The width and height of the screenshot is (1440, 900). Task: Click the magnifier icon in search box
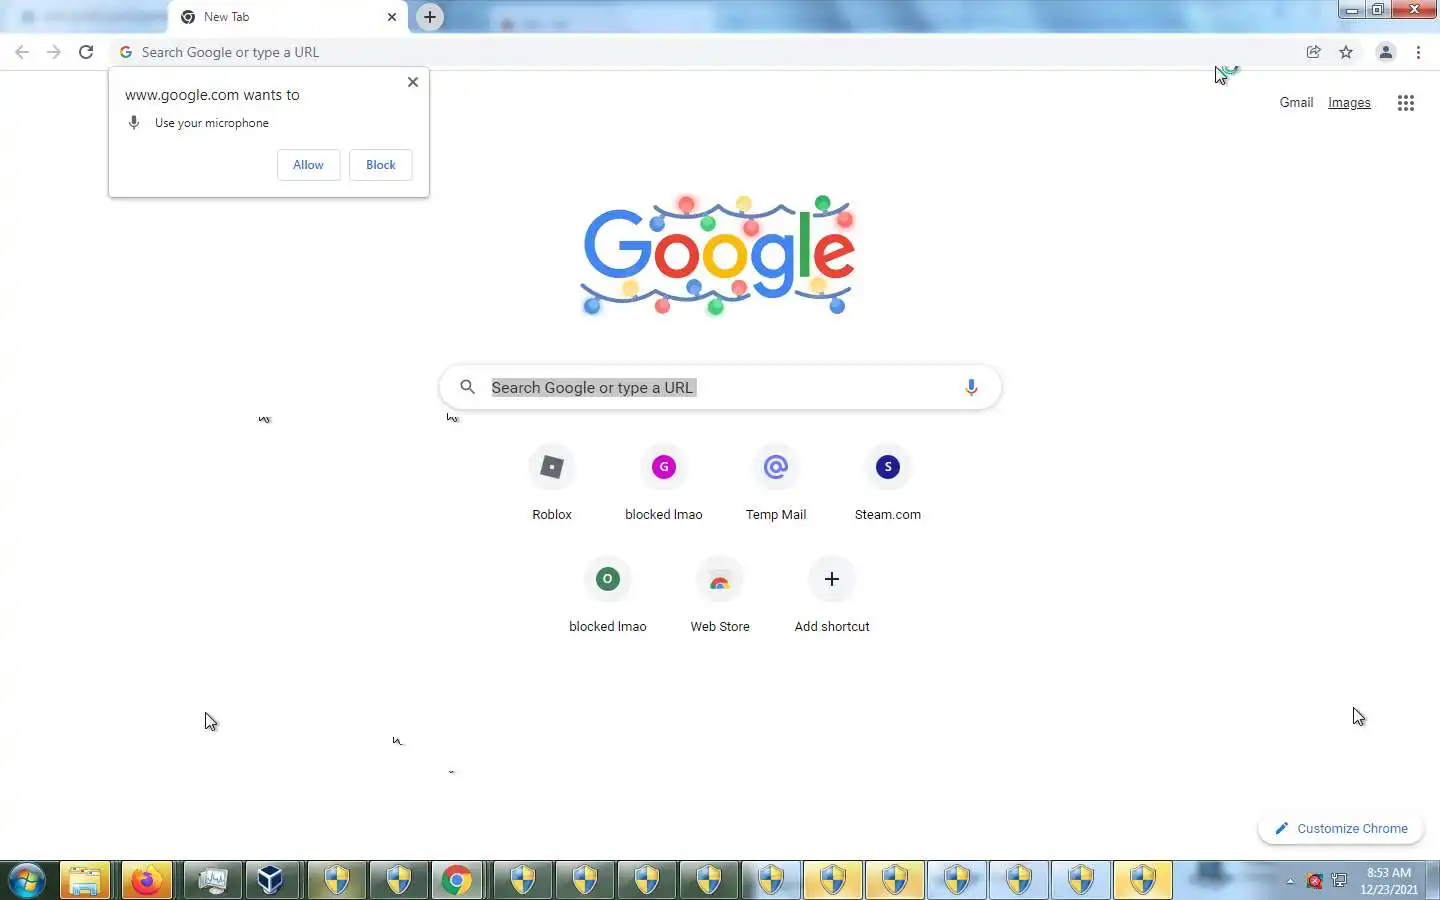pos(467,387)
